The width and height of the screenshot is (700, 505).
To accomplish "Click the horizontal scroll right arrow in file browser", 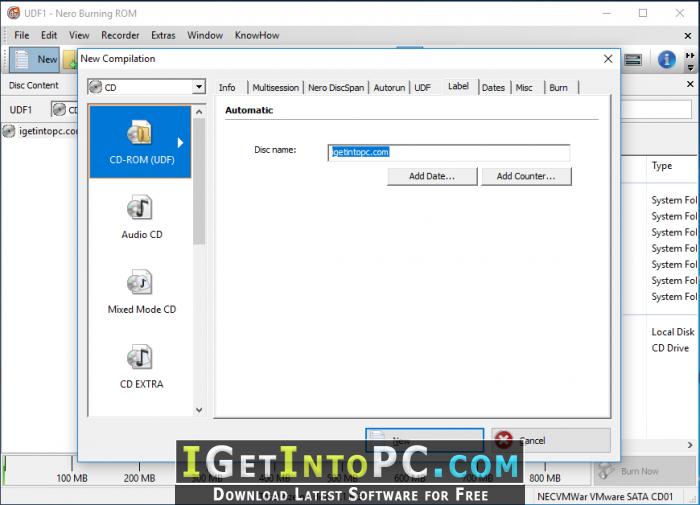I will pos(690,445).
